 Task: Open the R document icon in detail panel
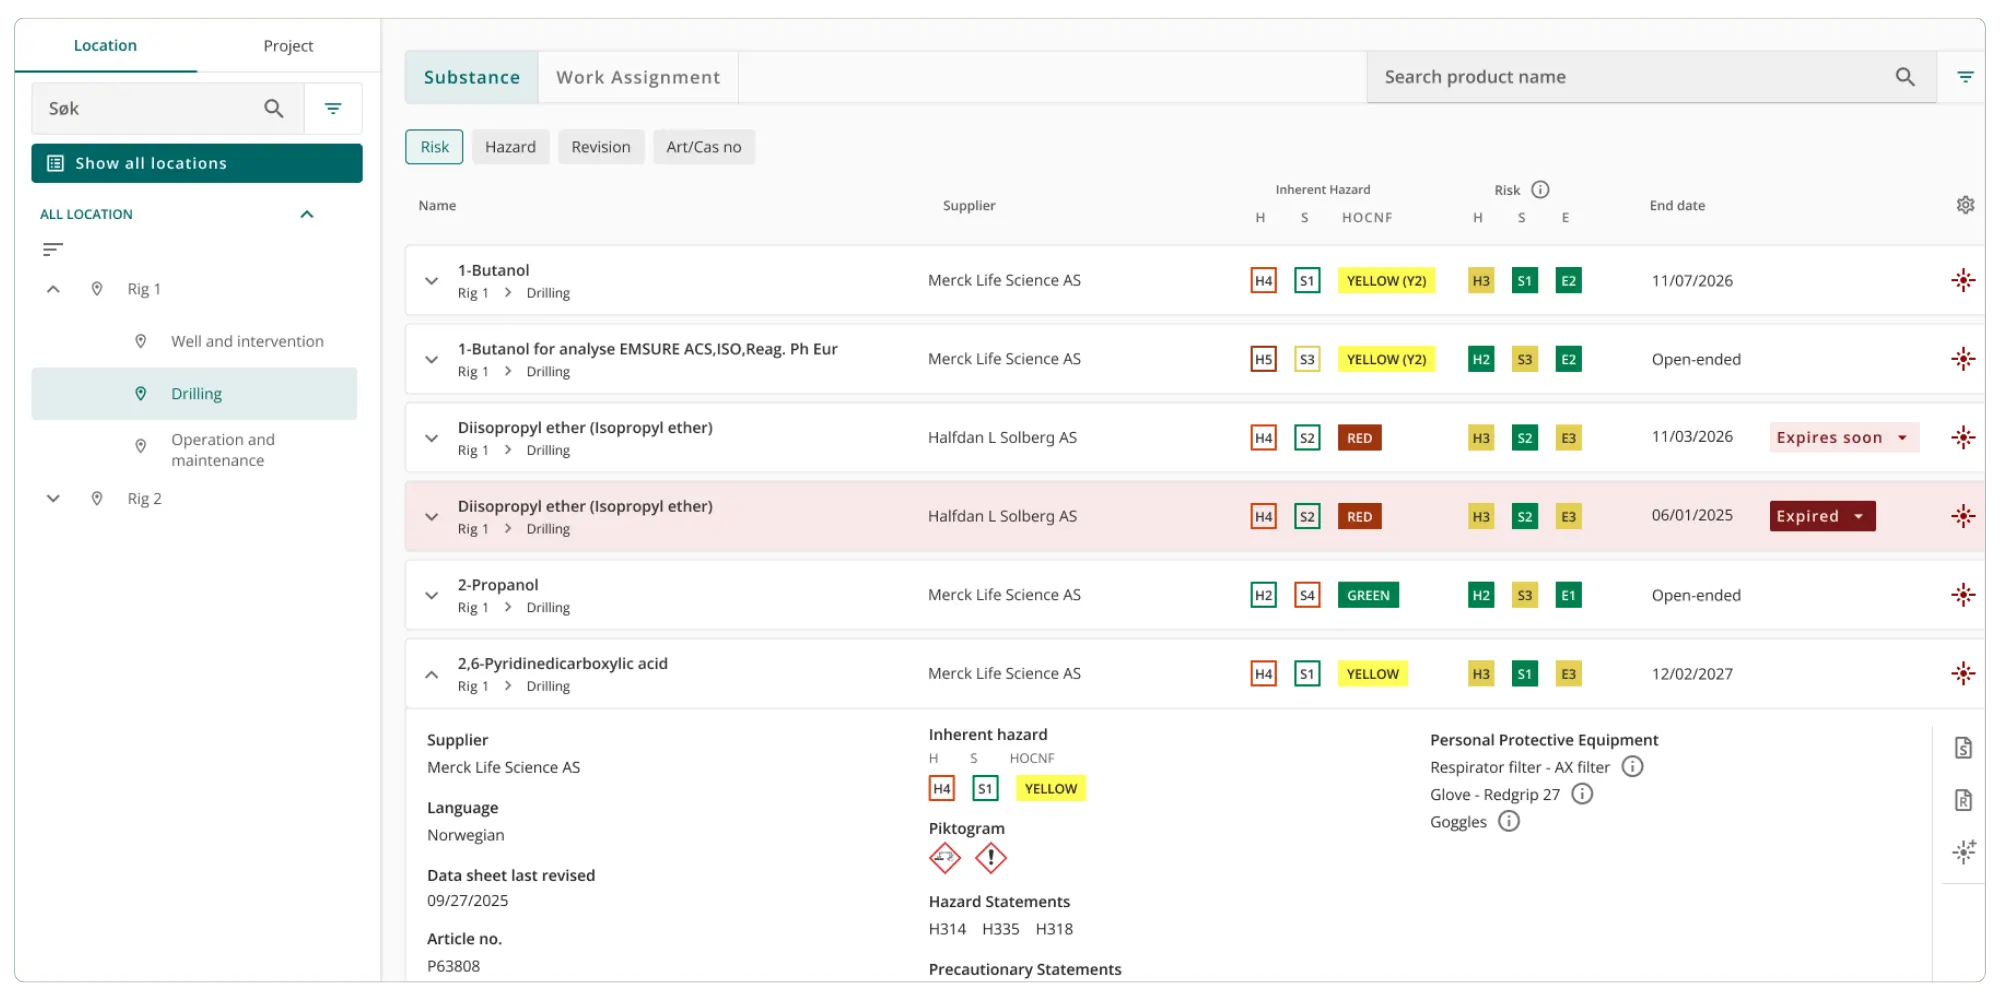pos(1963,800)
